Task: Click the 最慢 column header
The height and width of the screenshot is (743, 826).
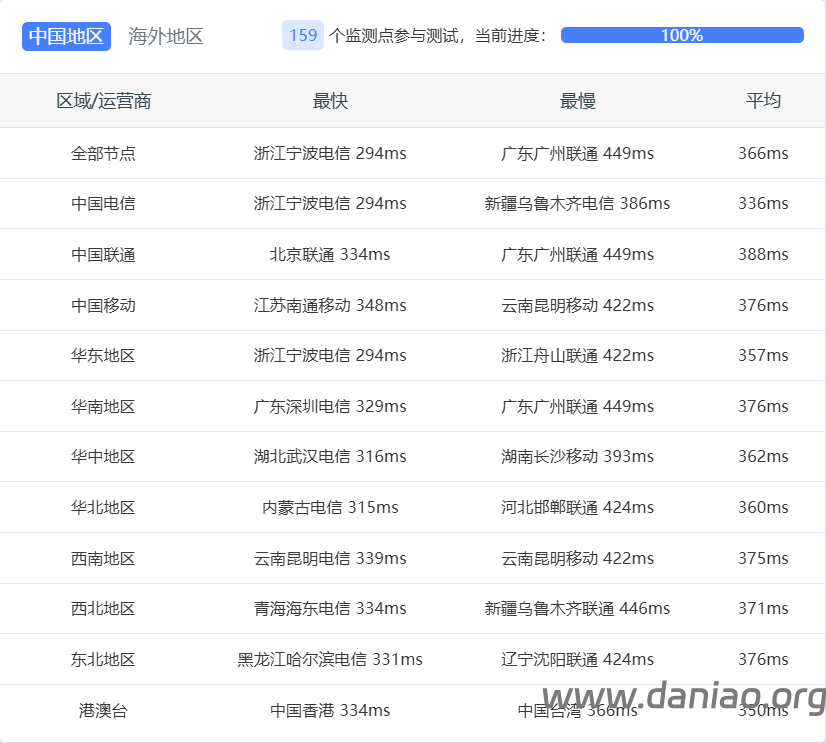Action: [577, 101]
